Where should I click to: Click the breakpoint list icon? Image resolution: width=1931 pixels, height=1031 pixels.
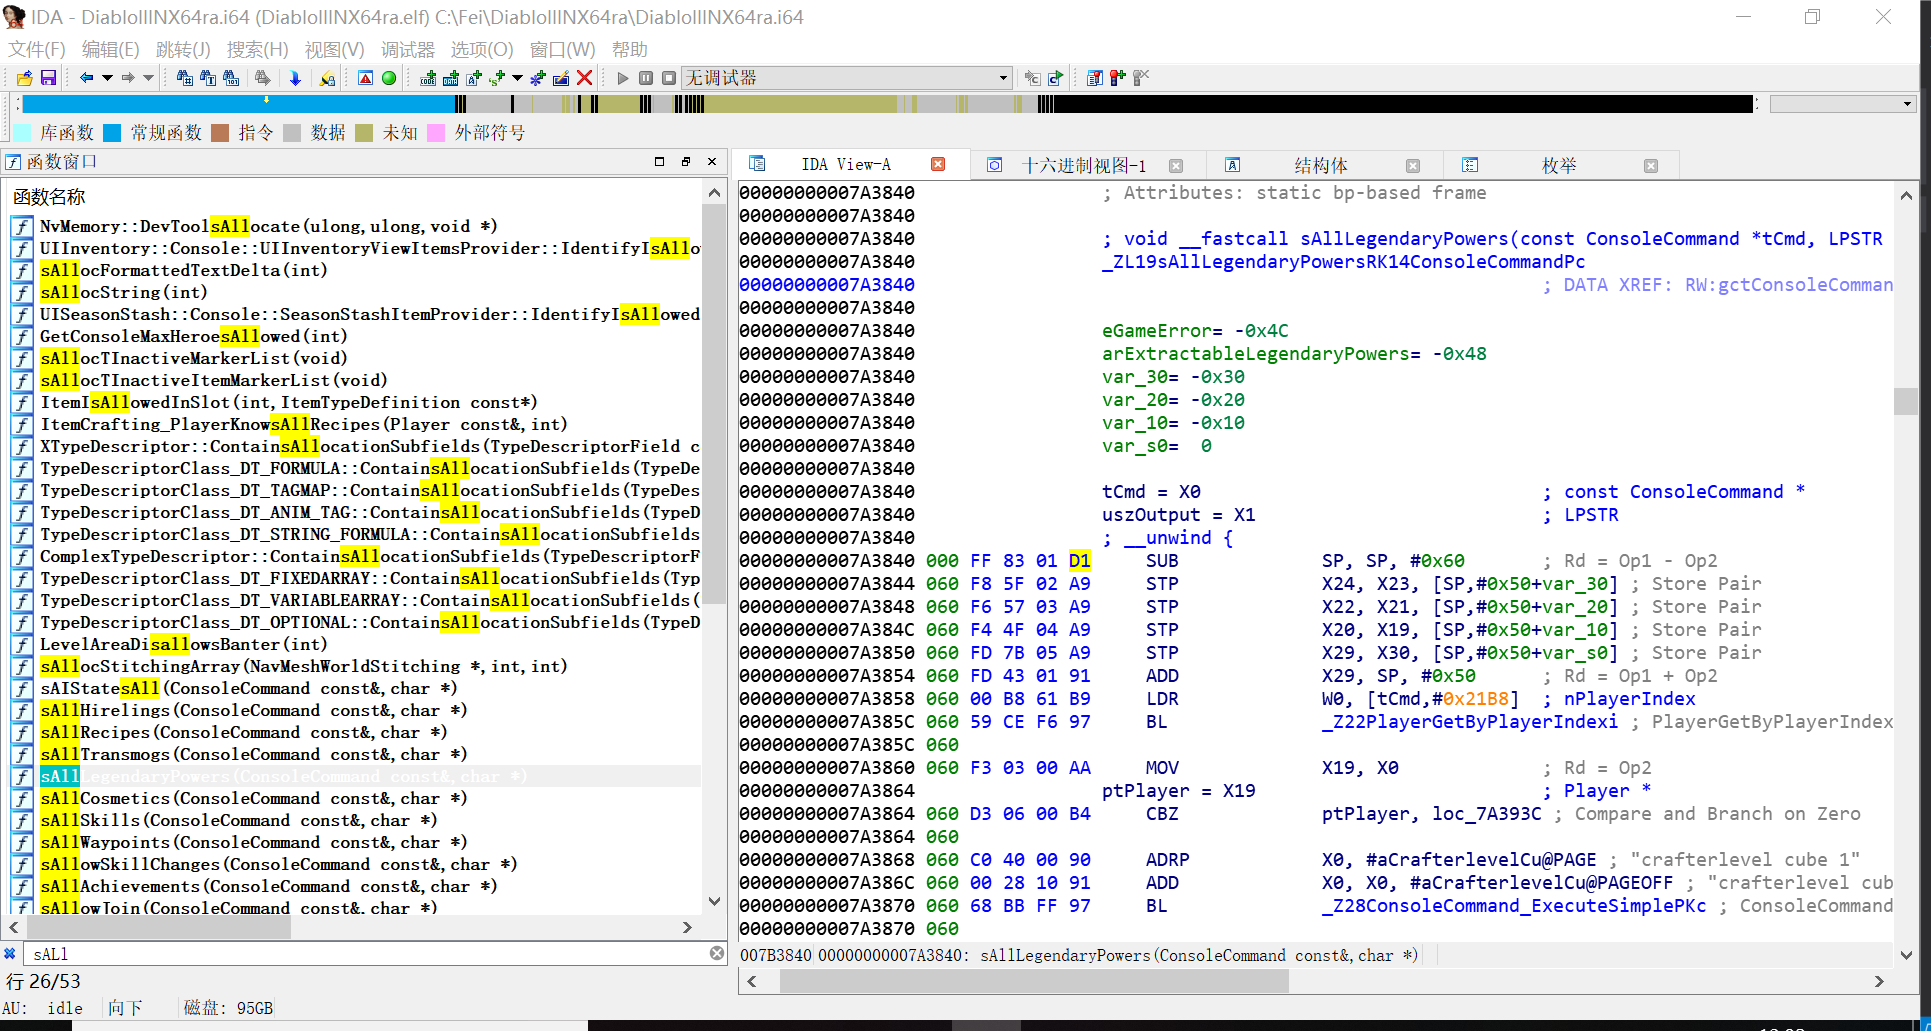click(1095, 78)
